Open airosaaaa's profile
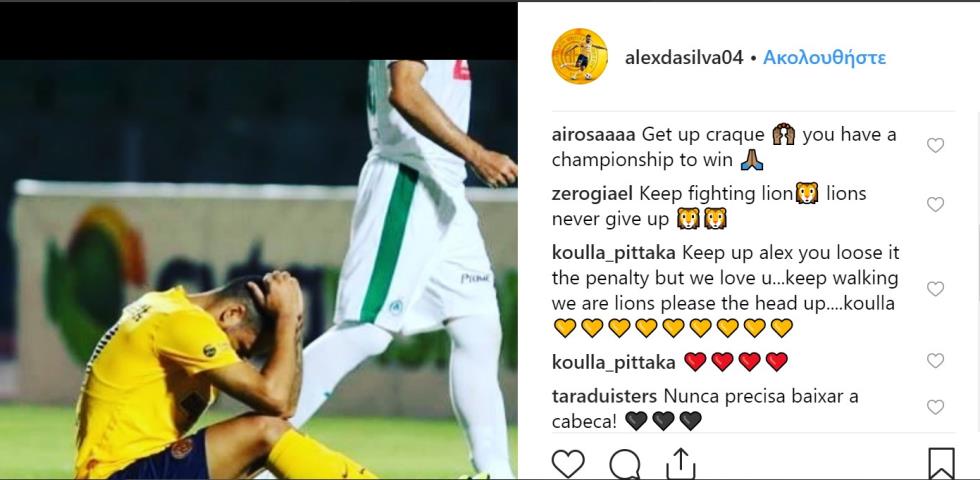The image size is (980, 480). point(593,134)
